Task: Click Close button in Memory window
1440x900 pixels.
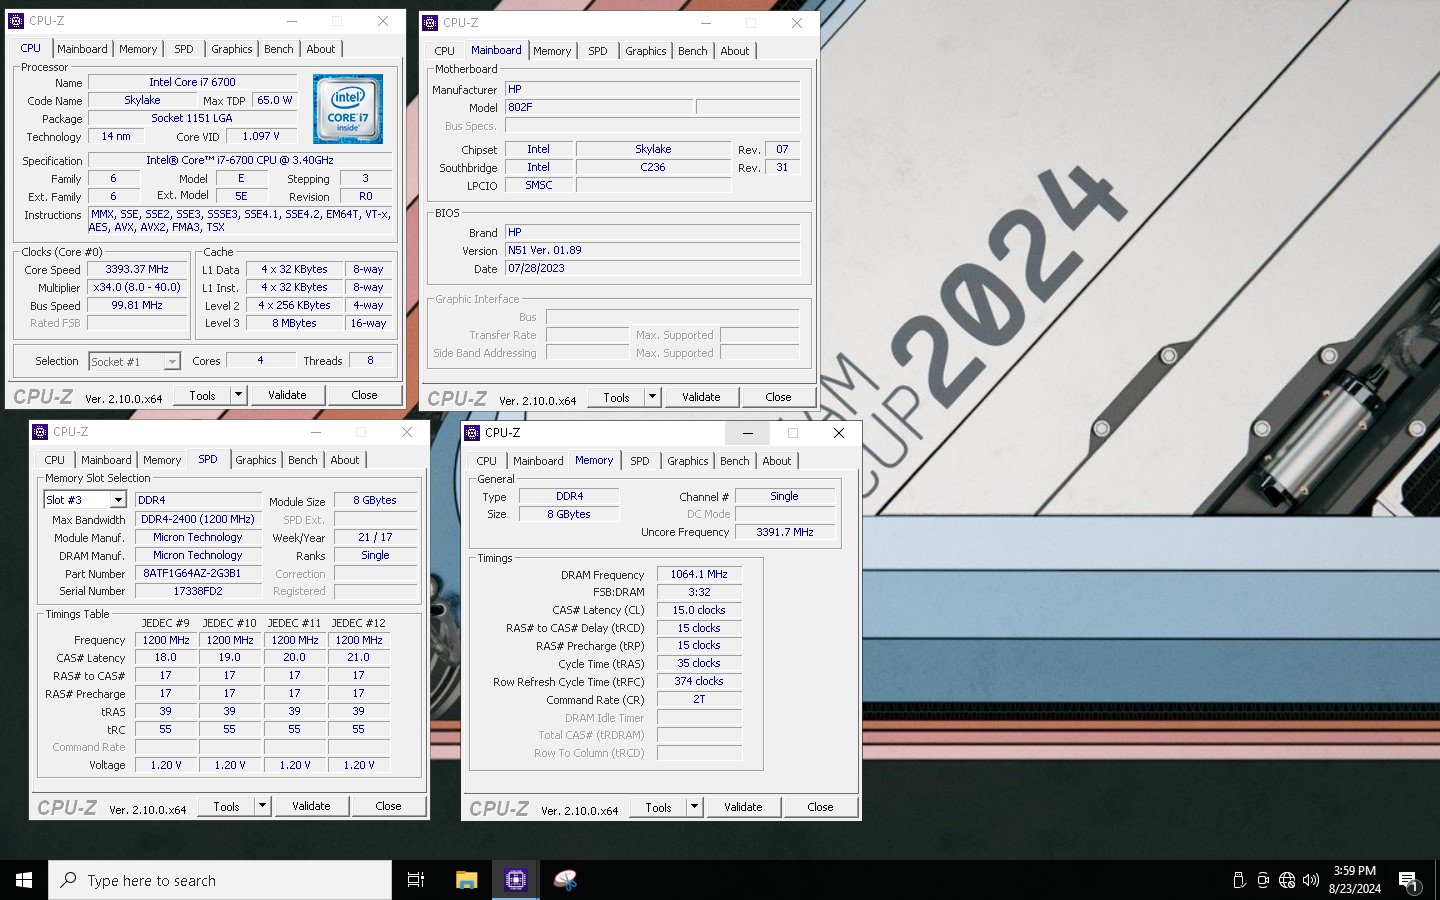Action: [x=820, y=807]
